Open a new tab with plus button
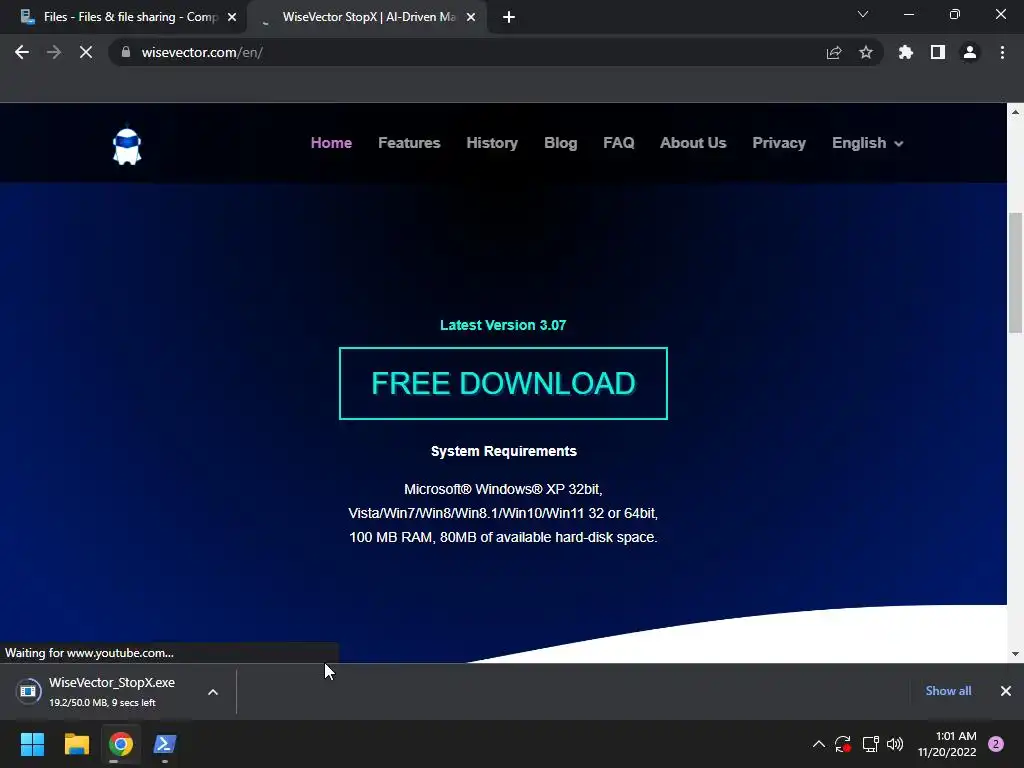 [x=509, y=17]
